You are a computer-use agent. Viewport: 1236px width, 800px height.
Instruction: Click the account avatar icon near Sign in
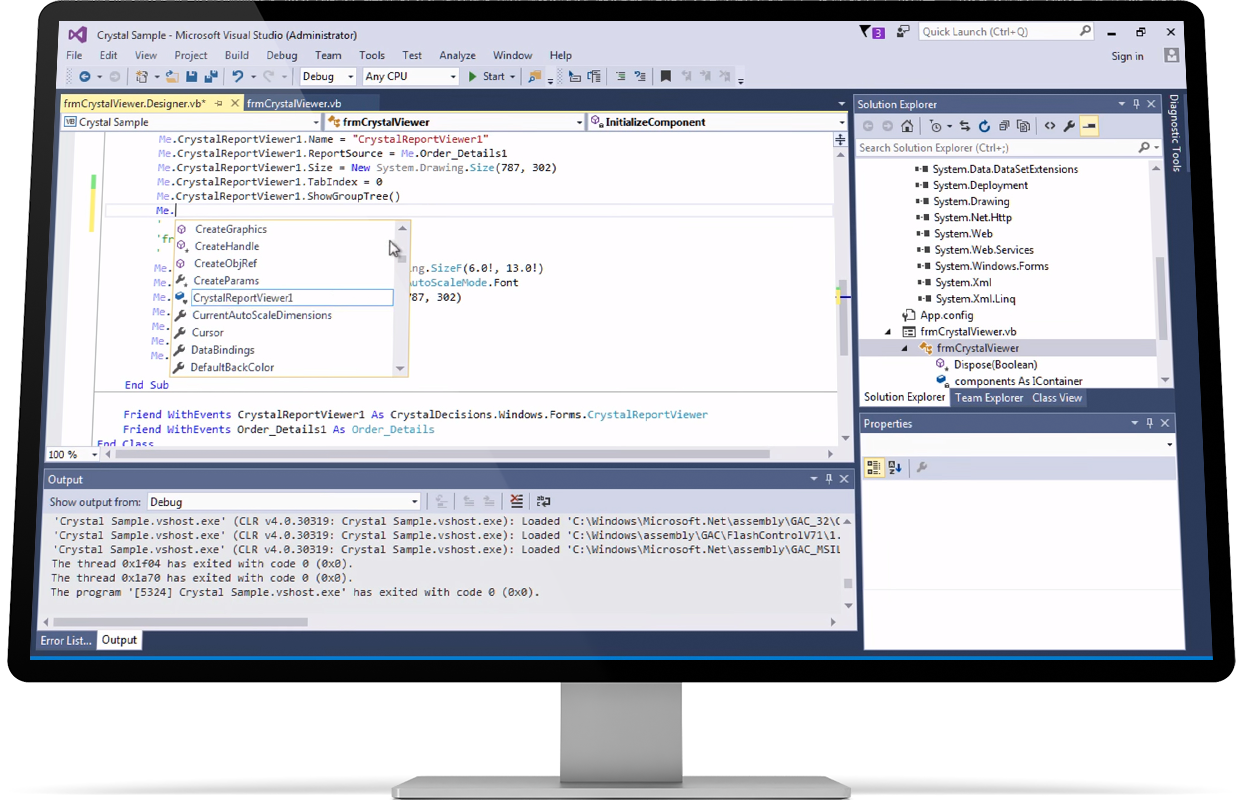pyautogui.click(x=1172, y=56)
